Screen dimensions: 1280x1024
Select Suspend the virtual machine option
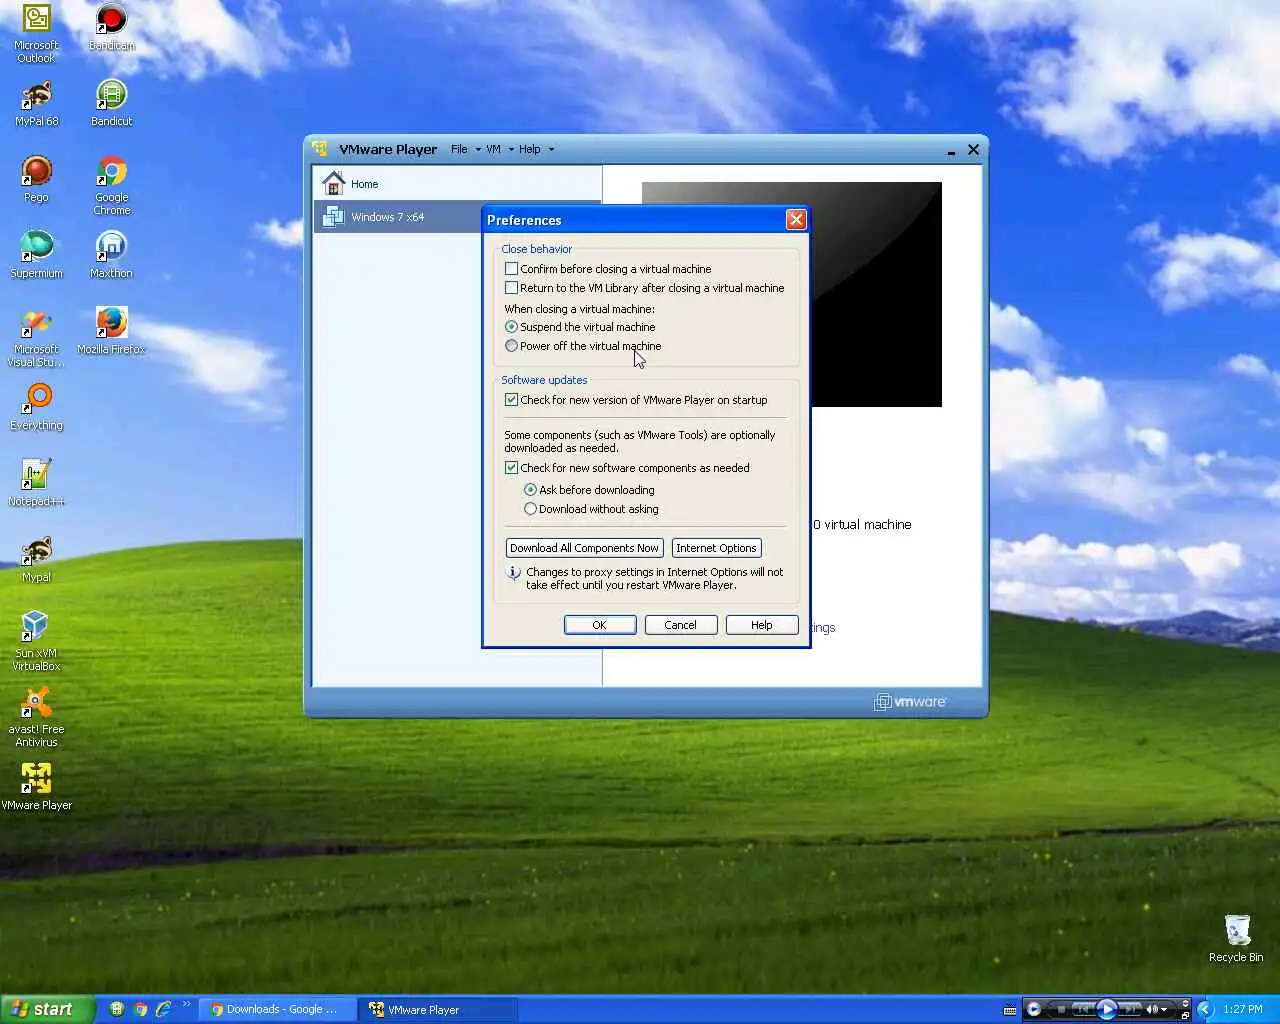pos(512,327)
